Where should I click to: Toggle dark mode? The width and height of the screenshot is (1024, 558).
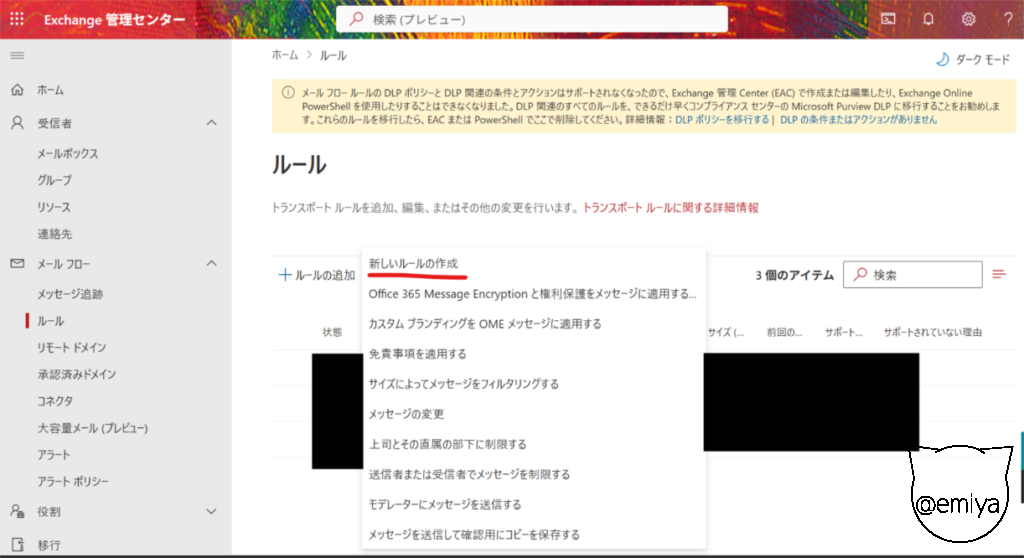[x=969, y=60]
